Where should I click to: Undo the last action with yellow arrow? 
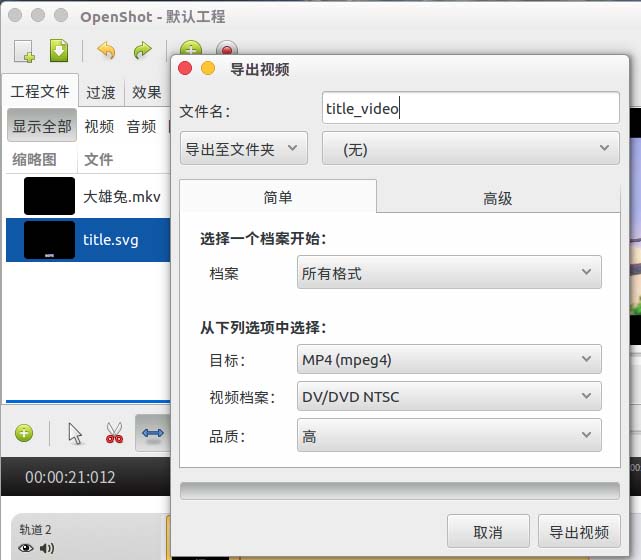(x=106, y=51)
